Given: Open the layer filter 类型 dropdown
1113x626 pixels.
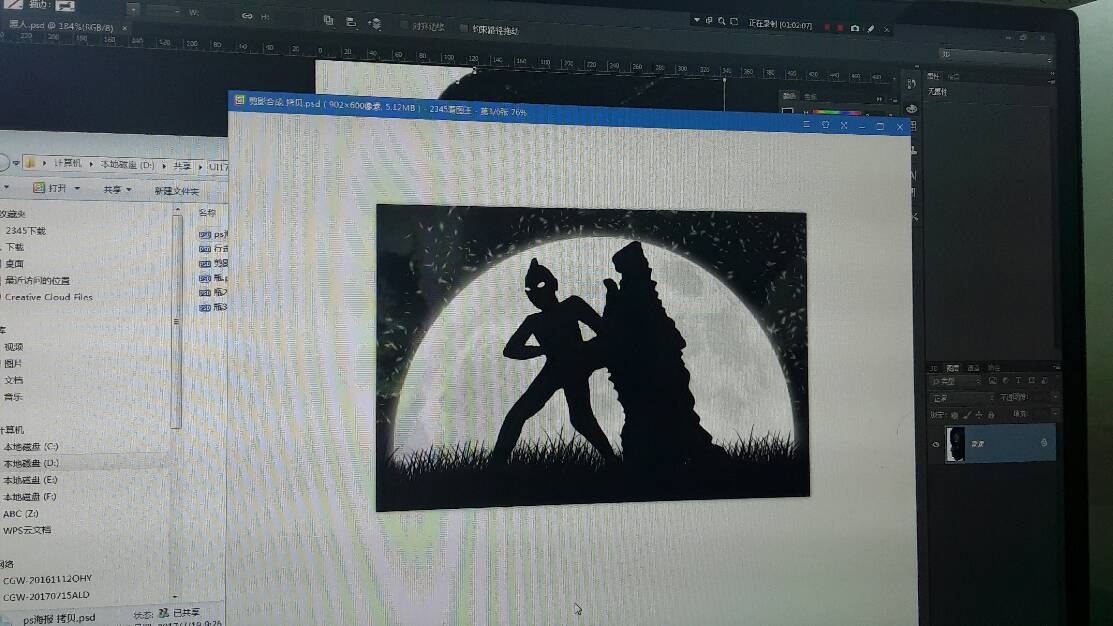Looking at the screenshot, I should click(x=955, y=381).
